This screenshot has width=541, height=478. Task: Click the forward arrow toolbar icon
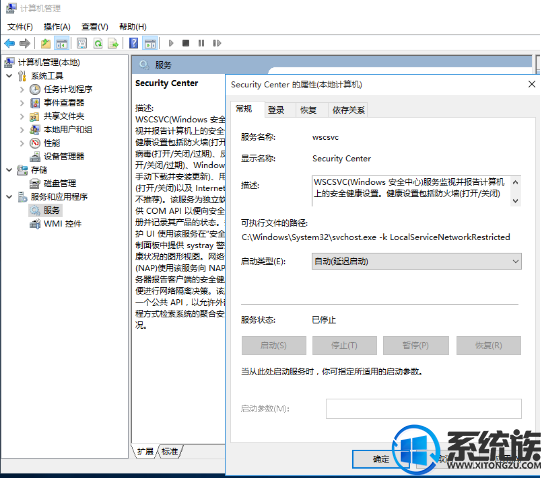[24, 43]
